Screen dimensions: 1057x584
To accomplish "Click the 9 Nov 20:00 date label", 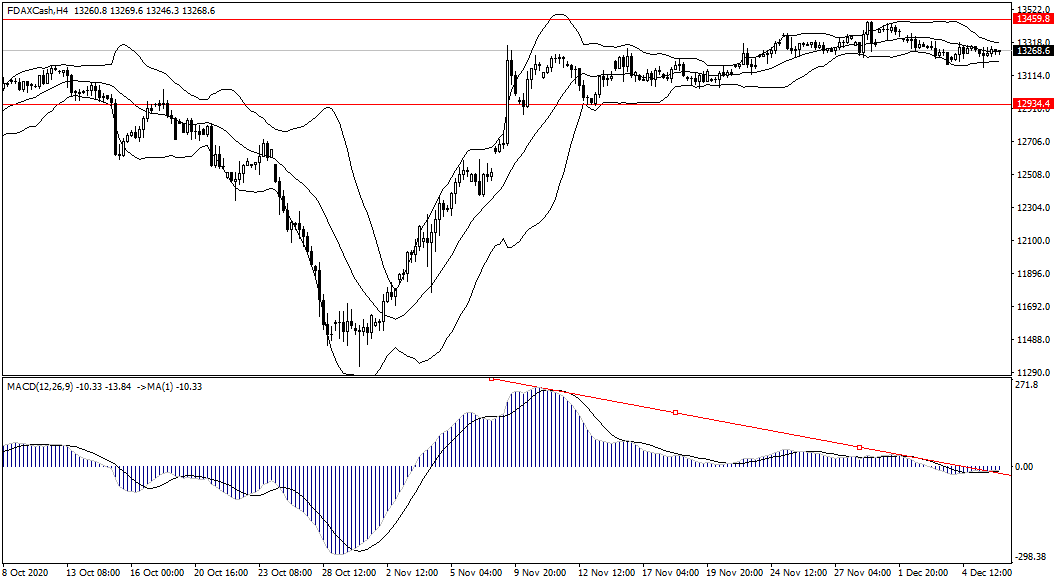I will coord(539,574).
